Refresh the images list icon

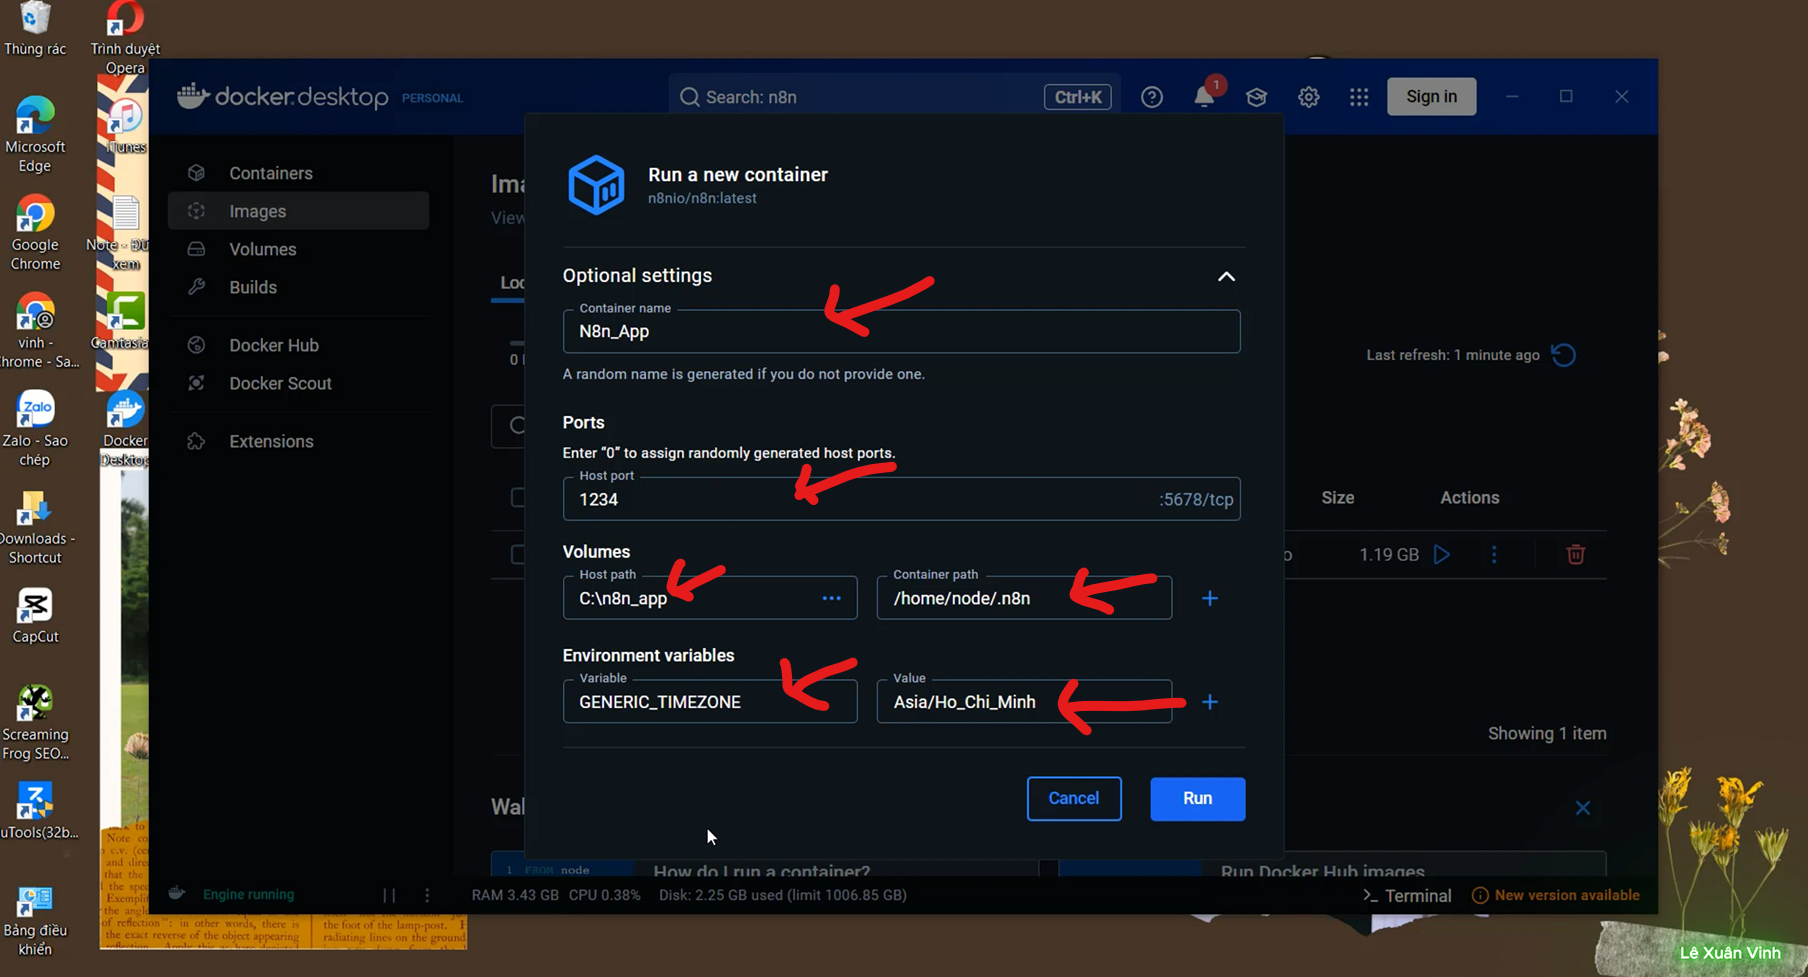1563,355
